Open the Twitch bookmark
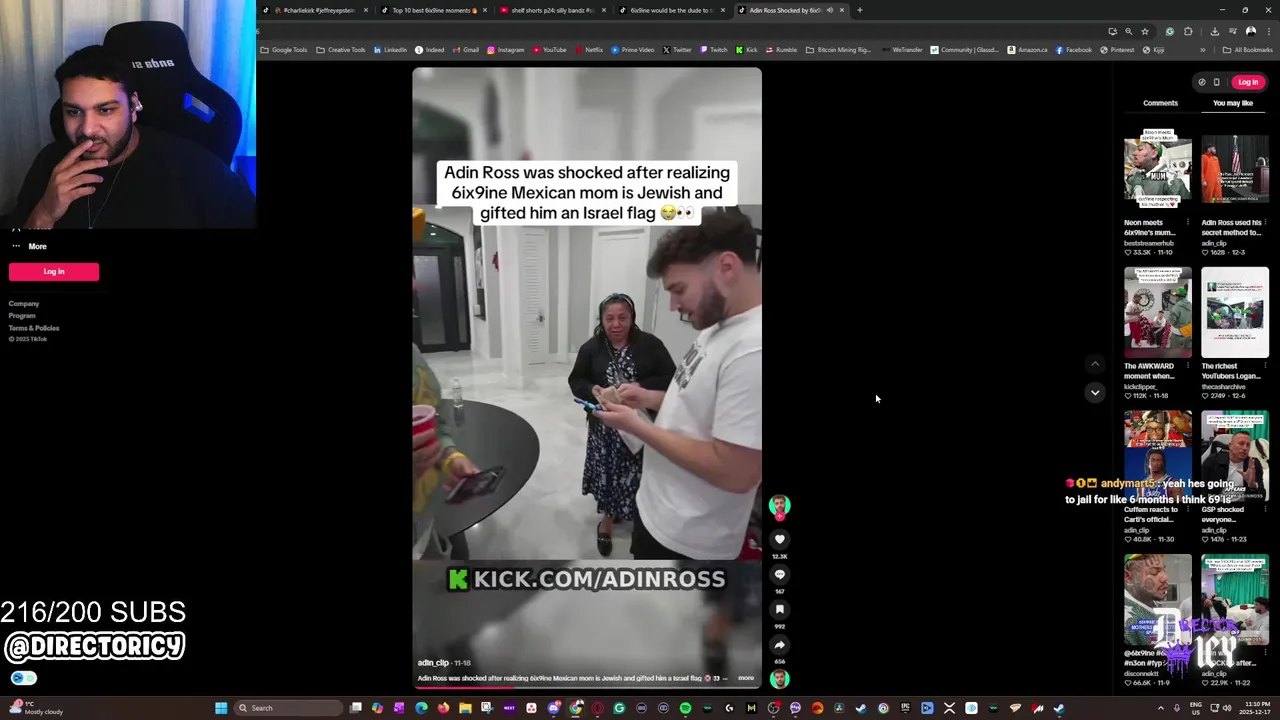 coord(714,50)
